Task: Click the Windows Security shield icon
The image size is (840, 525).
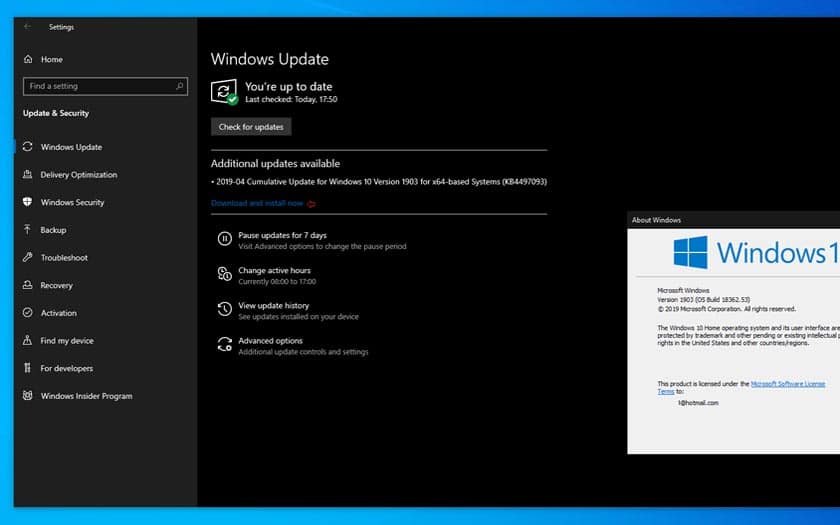Action: point(28,202)
